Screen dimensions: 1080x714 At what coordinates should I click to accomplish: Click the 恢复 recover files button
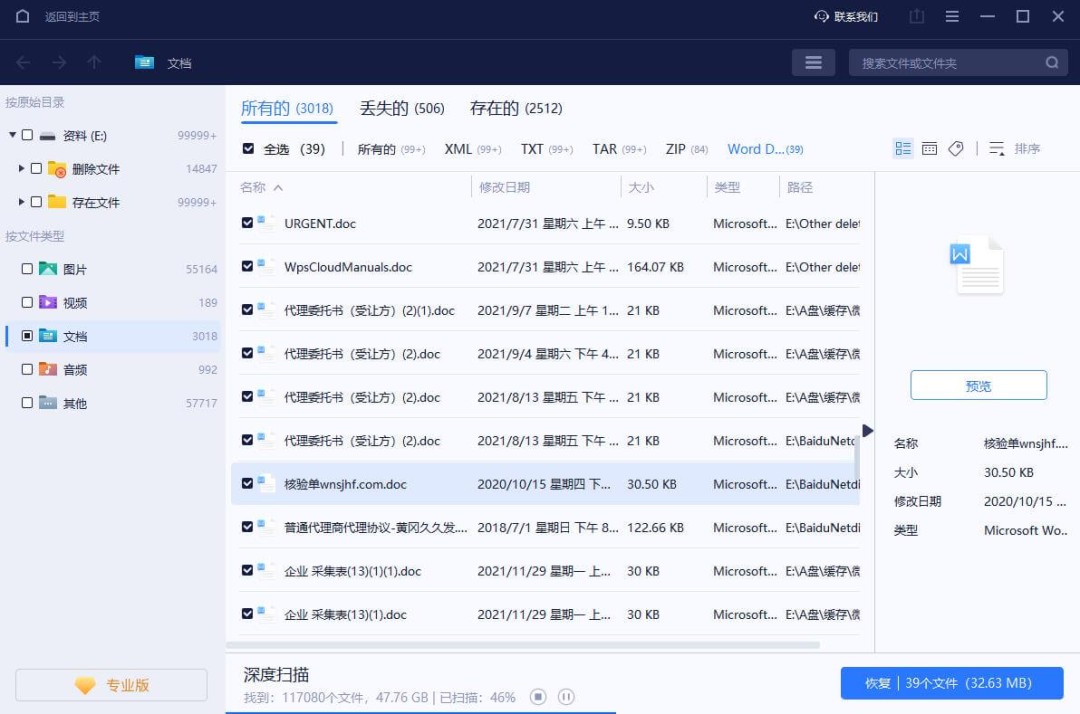[x=951, y=683]
